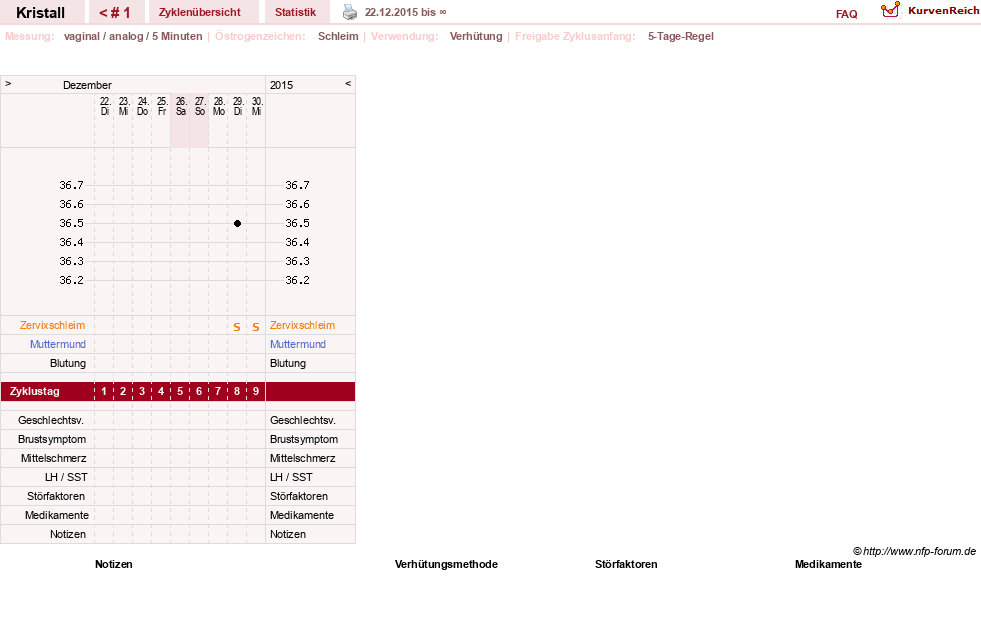Click the left Brustsymptom row label
The image size is (981, 623).
[52, 439]
